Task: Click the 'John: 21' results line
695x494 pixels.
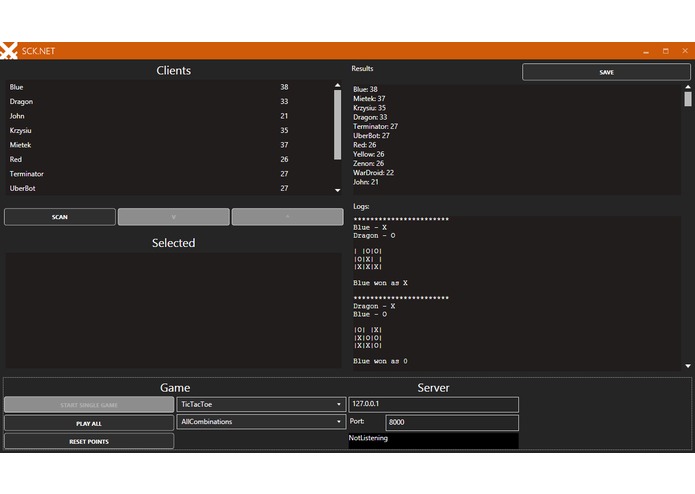Action: point(366,182)
